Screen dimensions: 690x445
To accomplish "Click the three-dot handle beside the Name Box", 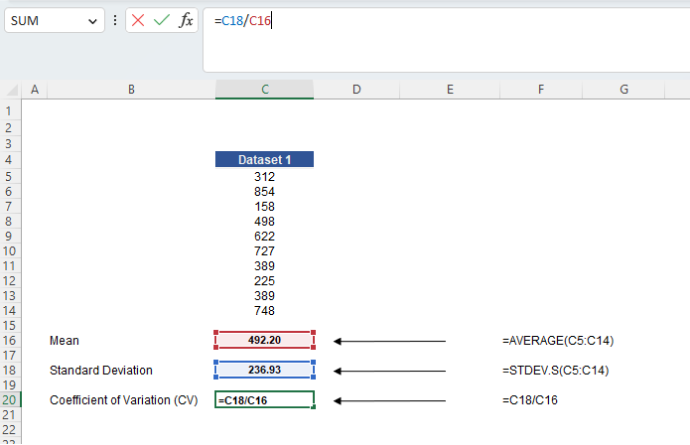I will 115,21.
